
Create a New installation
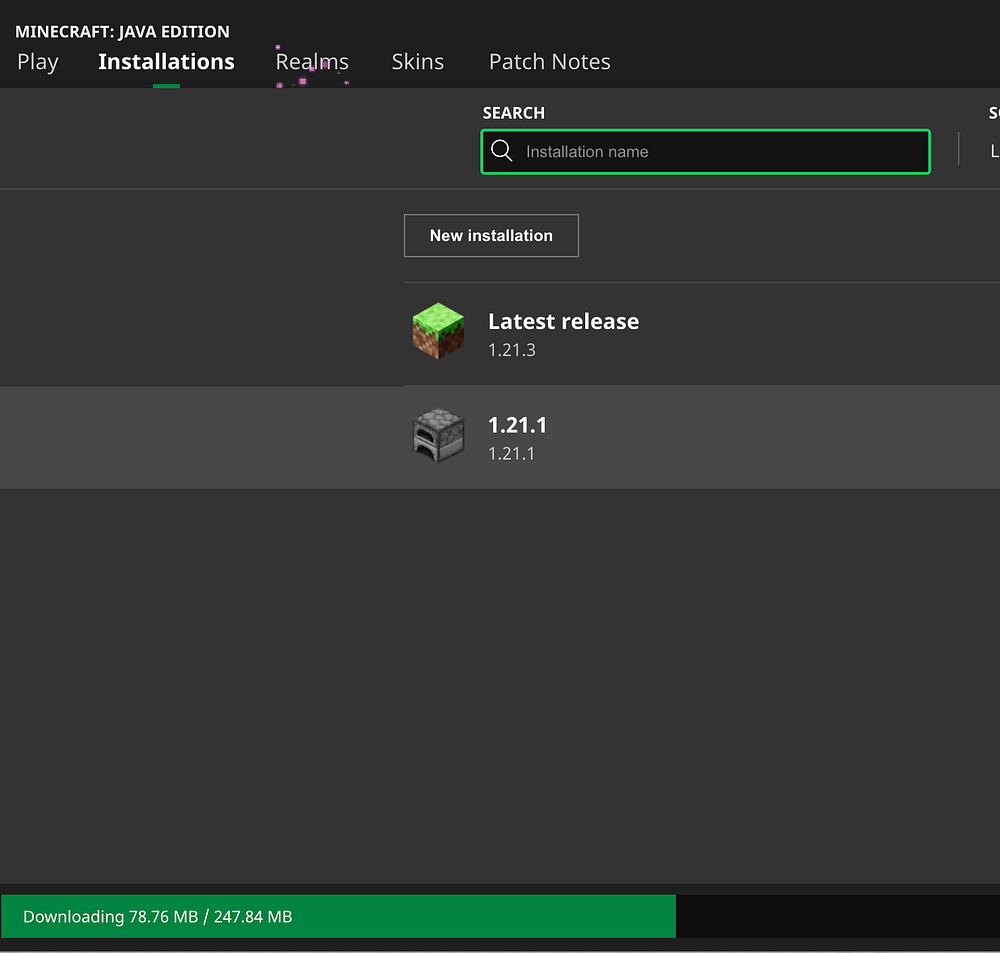point(491,235)
